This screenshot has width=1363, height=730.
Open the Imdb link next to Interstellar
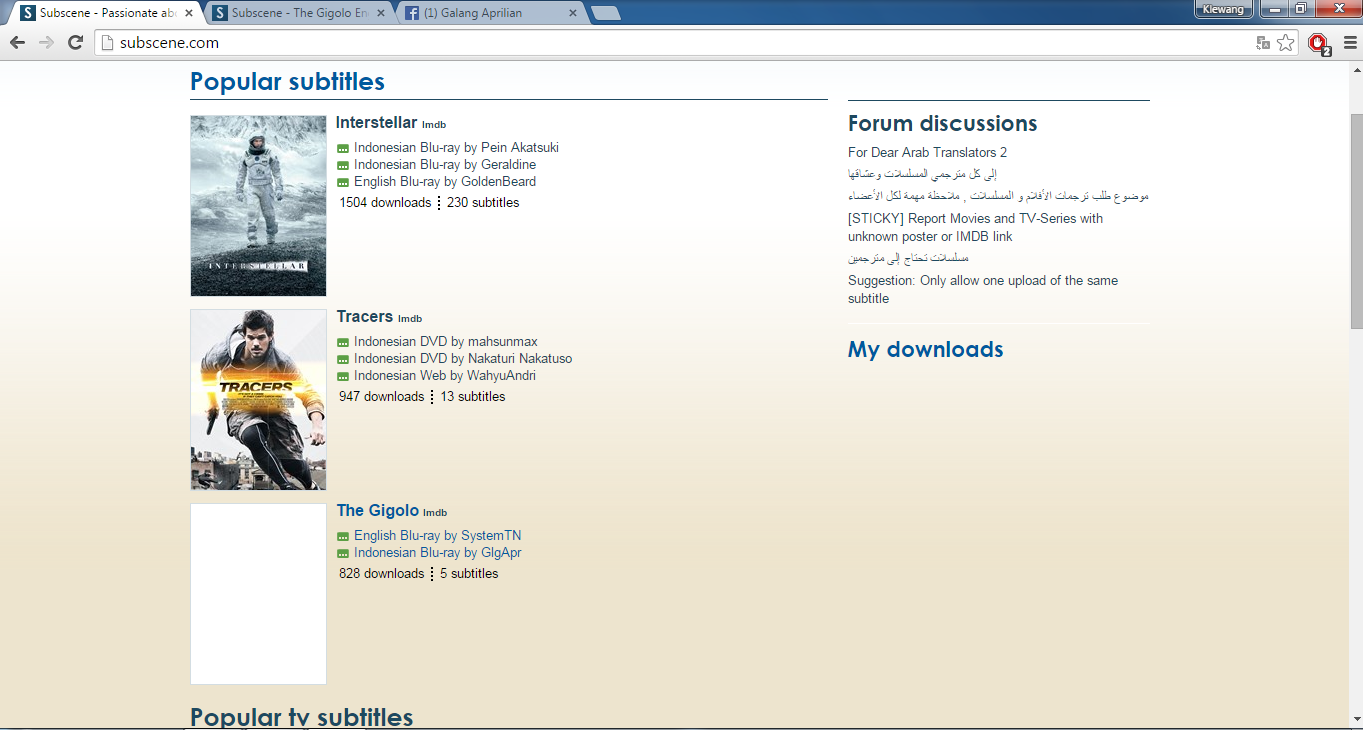(434, 125)
